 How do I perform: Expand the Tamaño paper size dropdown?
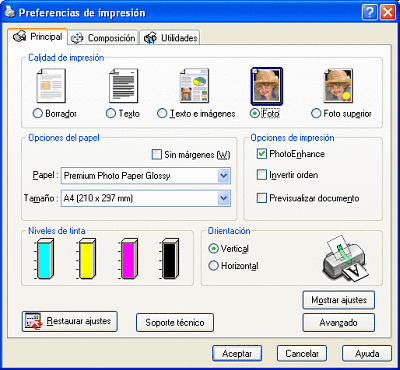[x=146, y=199]
